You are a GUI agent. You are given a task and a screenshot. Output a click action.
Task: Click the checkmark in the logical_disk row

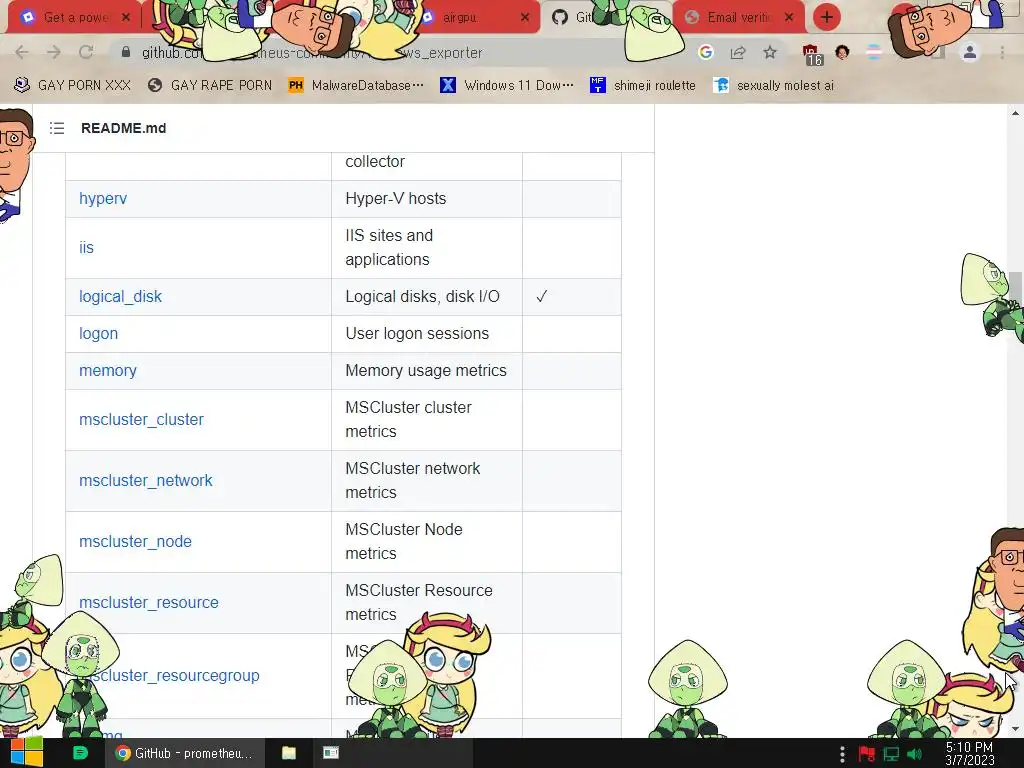click(541, 296)
